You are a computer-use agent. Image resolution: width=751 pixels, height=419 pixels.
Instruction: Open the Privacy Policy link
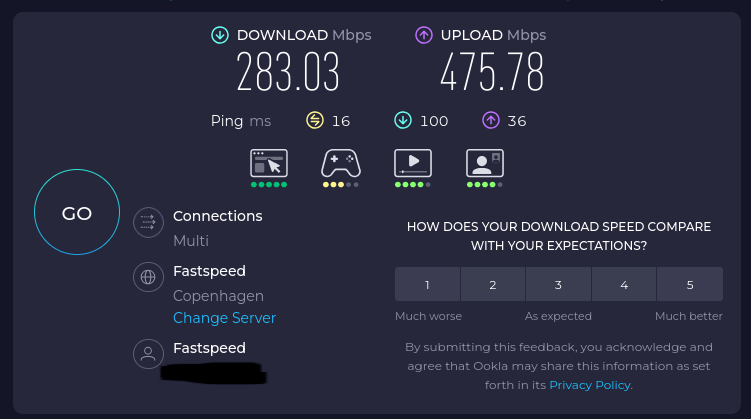(590, 385)
